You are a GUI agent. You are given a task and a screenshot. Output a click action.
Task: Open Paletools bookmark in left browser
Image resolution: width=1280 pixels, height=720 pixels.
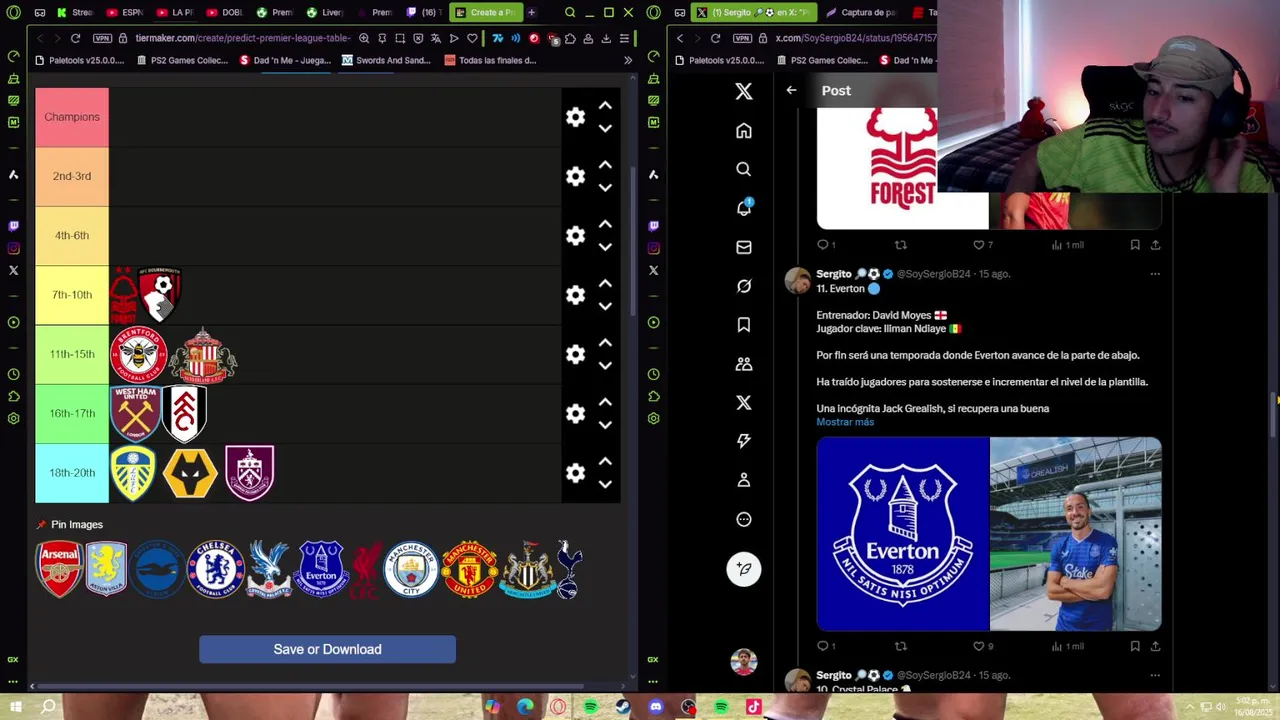80,60
